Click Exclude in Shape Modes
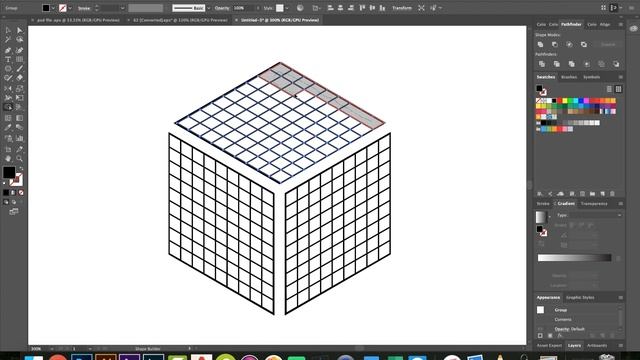The height and width of the screenshot is (360, 640). coord(584,44)
